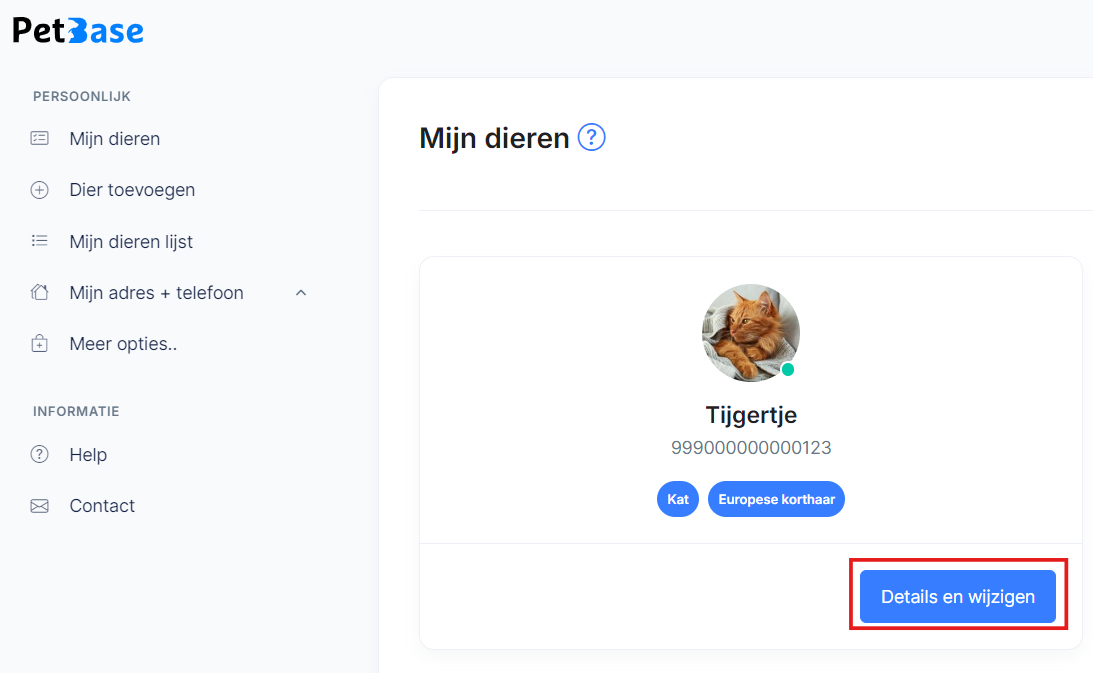Screen dimensions: 1093x673
Task: Click the plus circle icon for Dier toevoegen
Action: click(40, 190)
